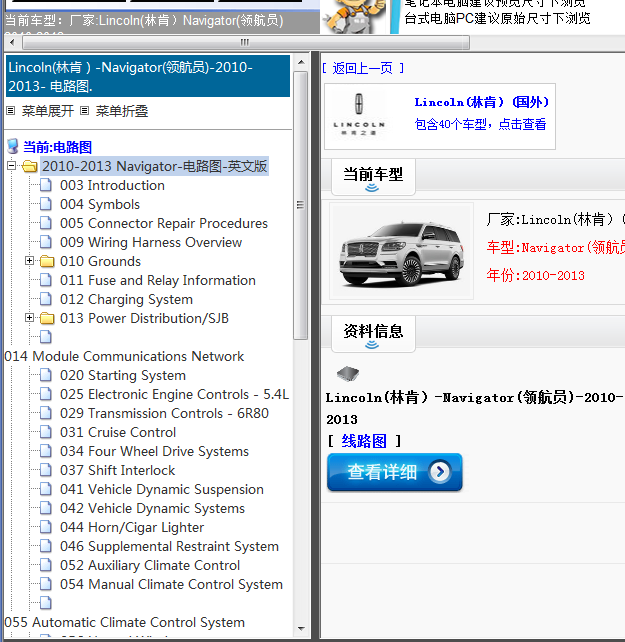This screenshot has height=642, width=625.
Task: Click document icon for 025 Electronic Engine Controls
Action: coord(46,394)
